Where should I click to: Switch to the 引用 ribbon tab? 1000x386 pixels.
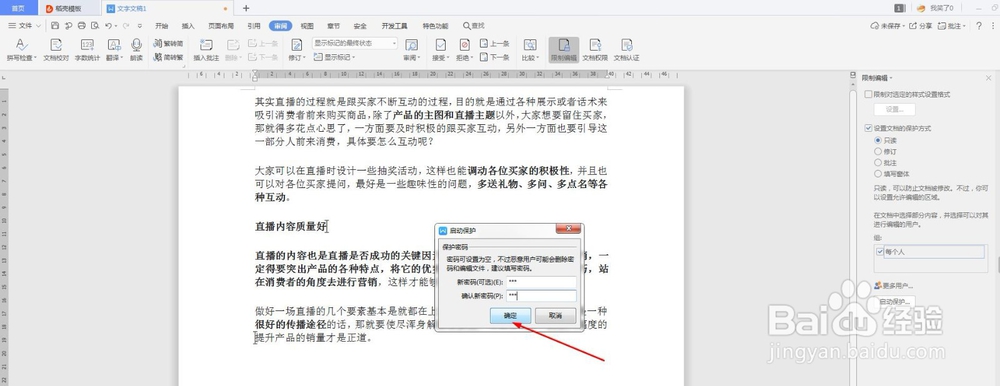tap(254, 26)
